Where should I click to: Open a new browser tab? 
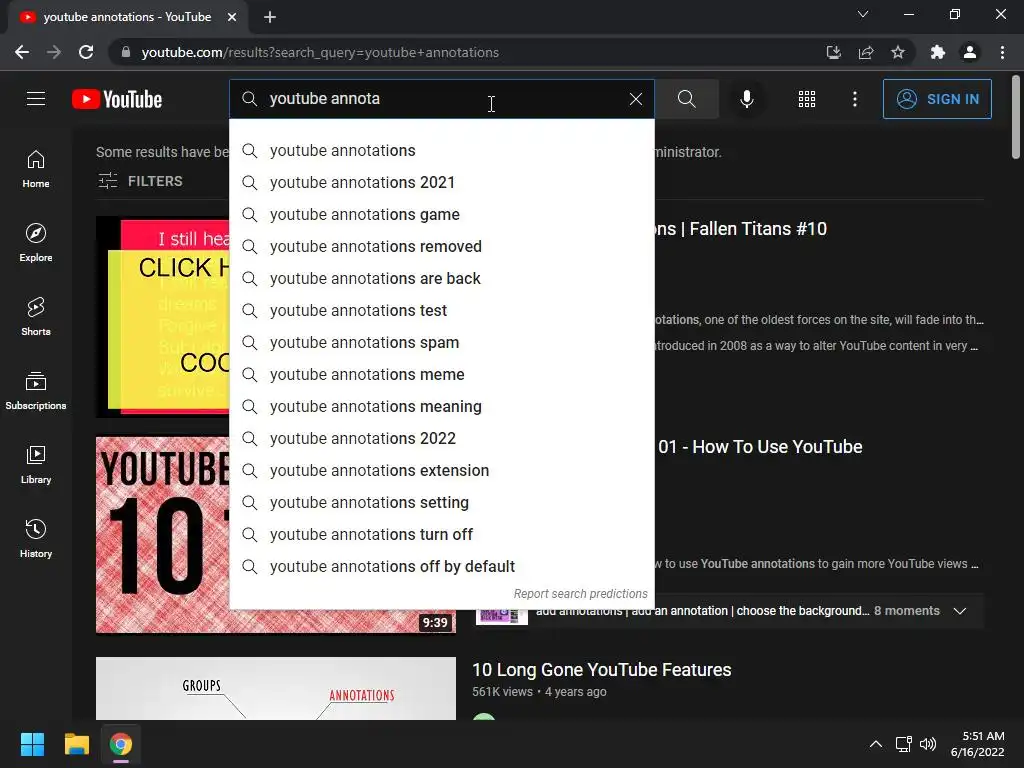(x=270, y=17)
